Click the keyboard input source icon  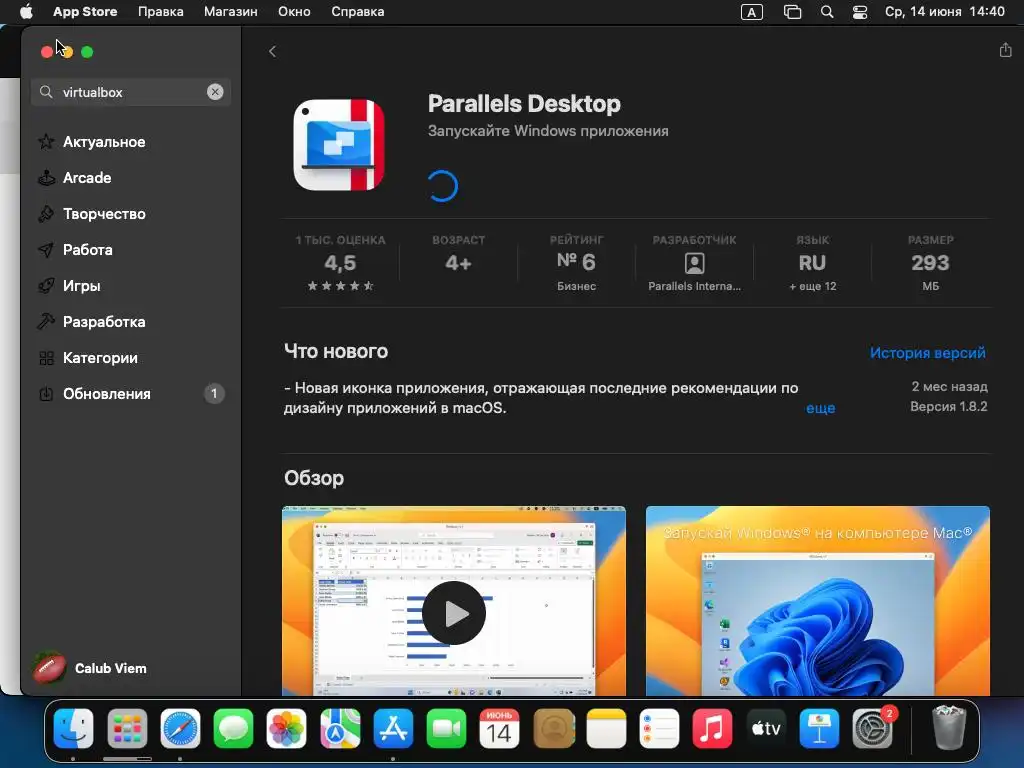coord(752,12)
